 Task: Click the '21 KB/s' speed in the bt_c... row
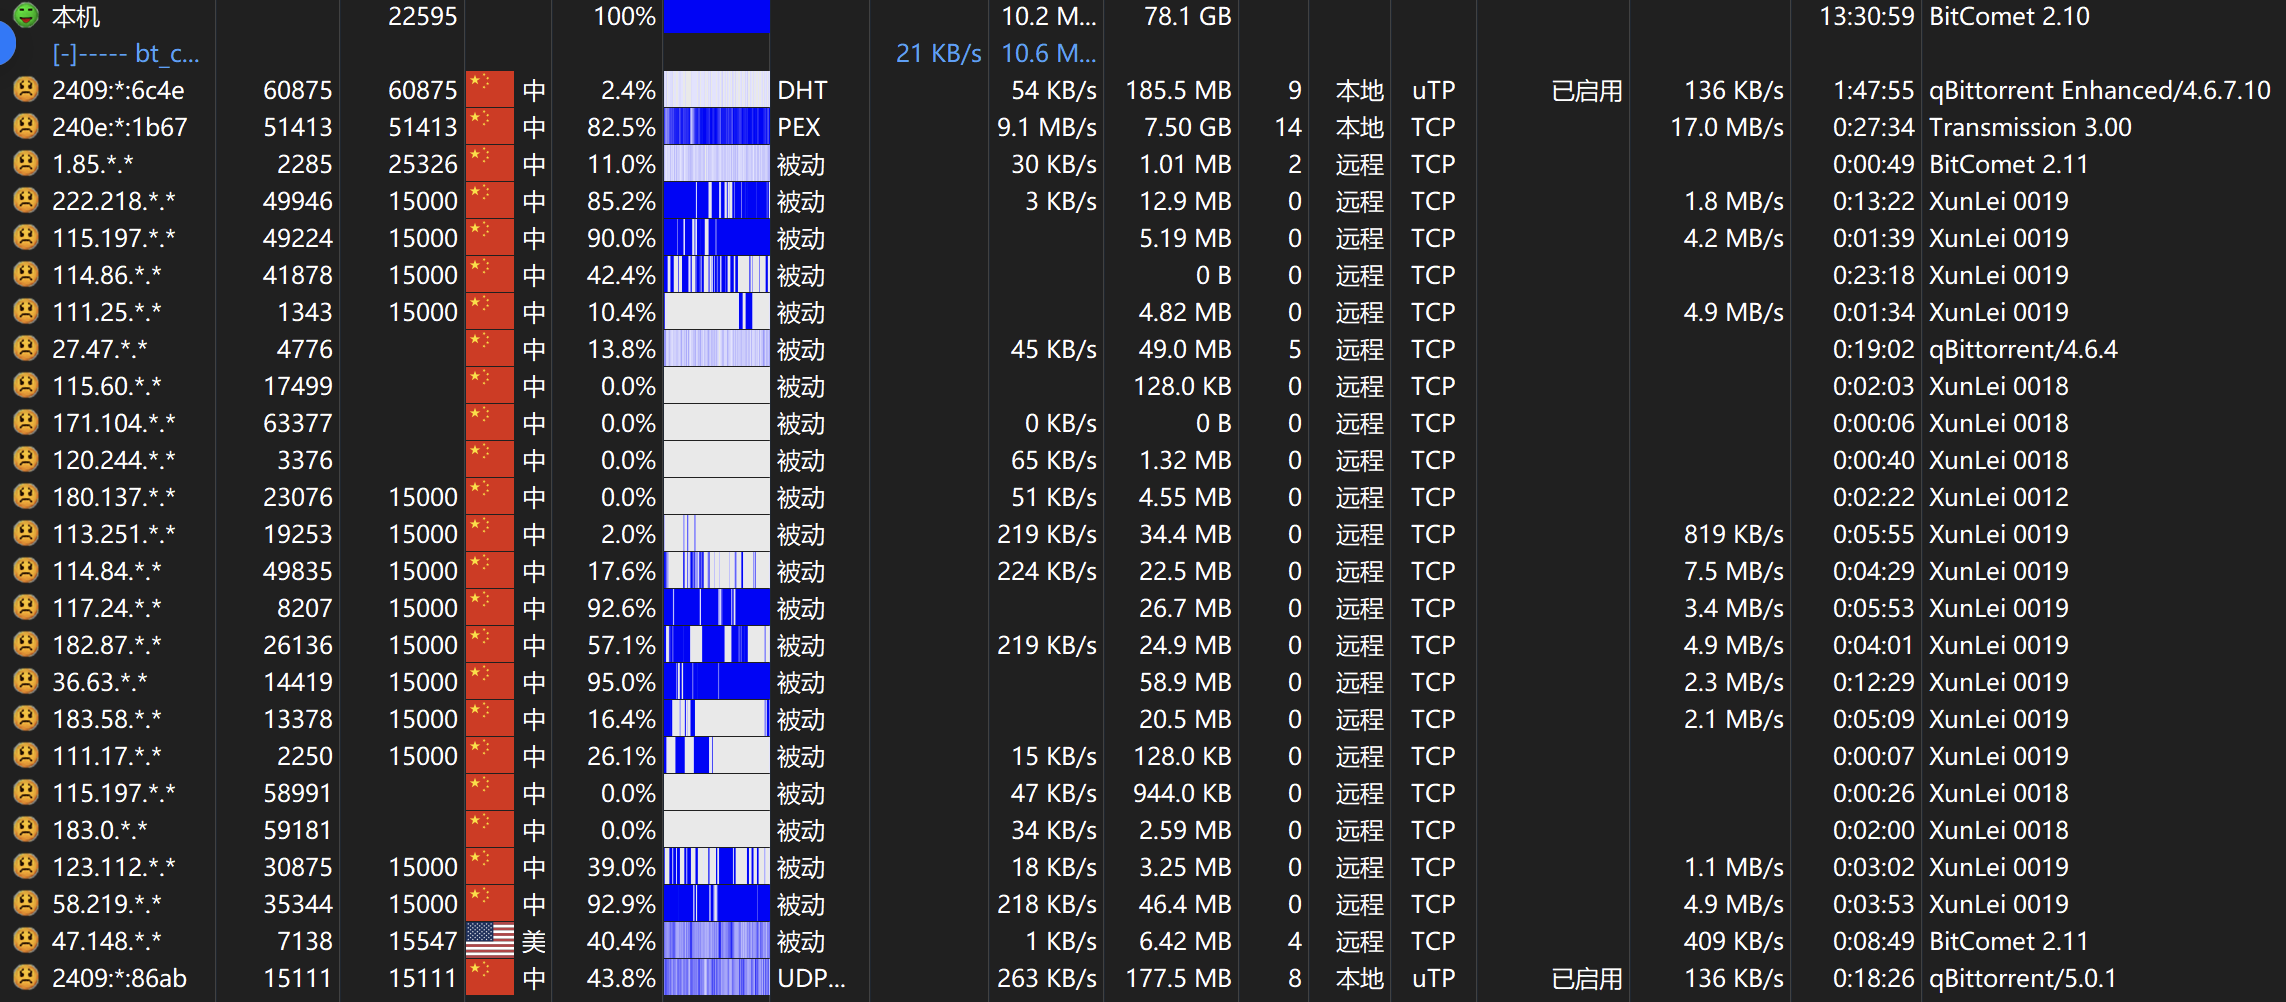[938, 53]
